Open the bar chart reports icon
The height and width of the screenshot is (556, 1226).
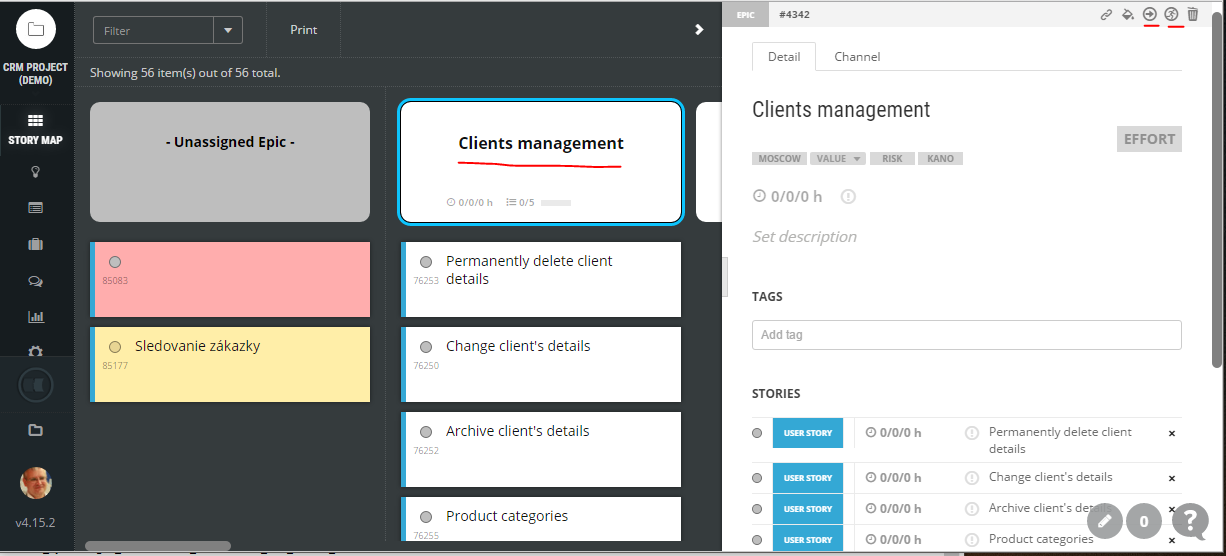[36, 317]
